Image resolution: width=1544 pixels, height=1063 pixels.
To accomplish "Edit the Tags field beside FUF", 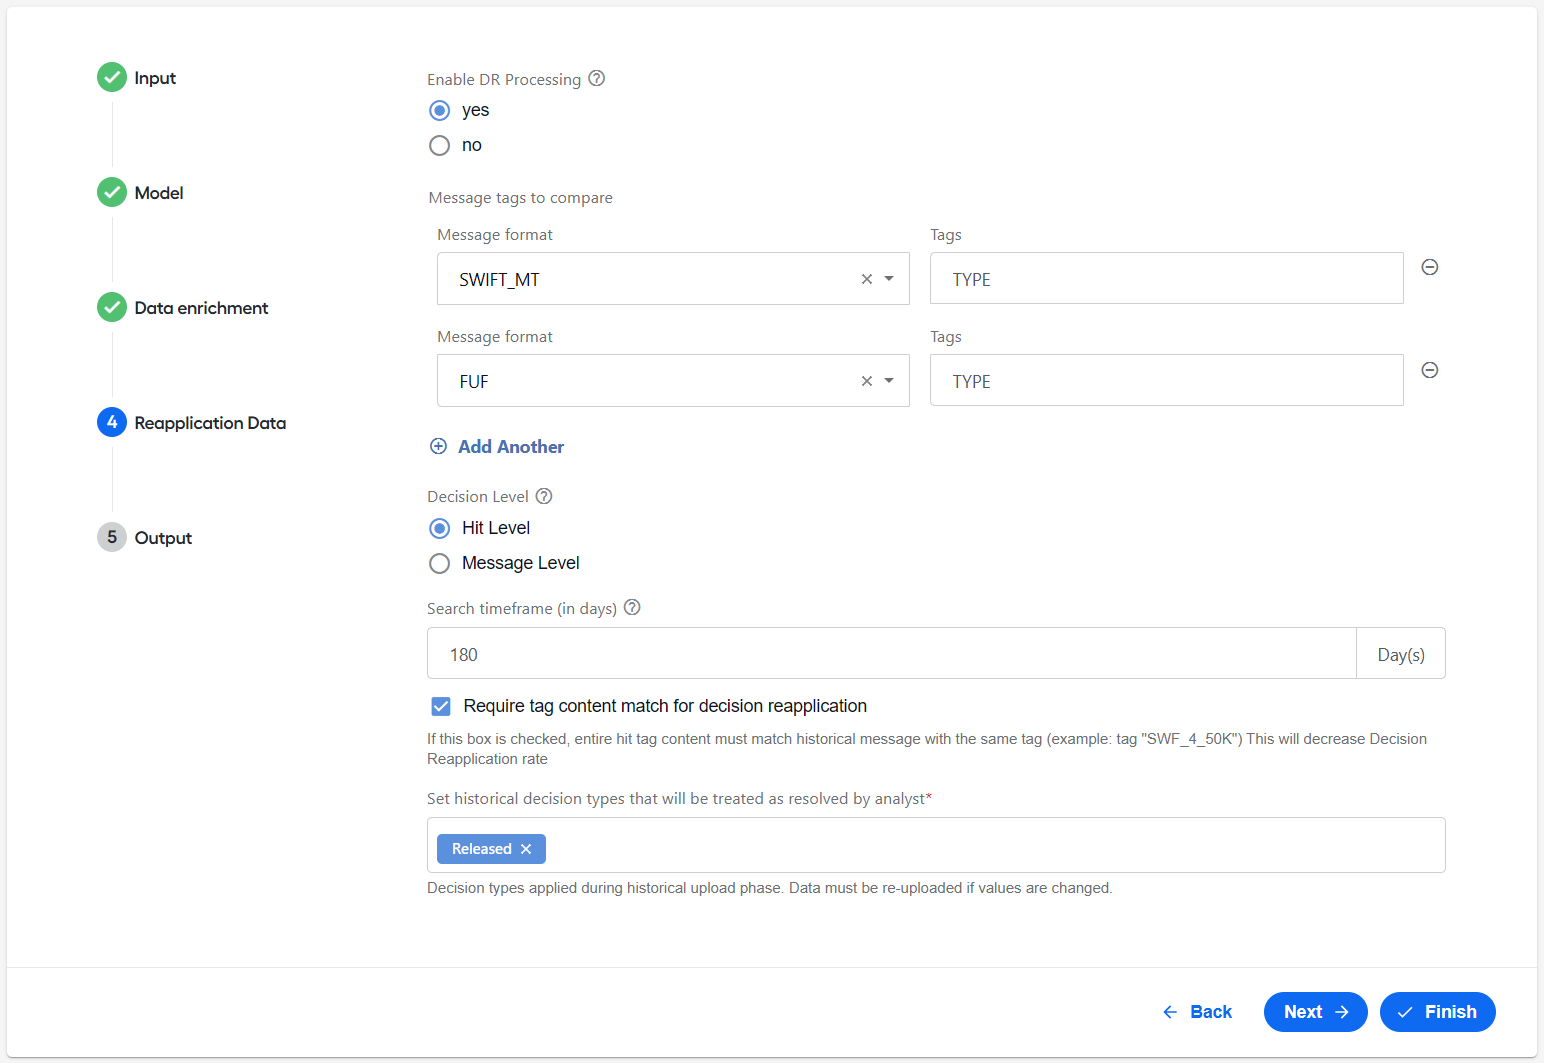I will [1167, 380].
